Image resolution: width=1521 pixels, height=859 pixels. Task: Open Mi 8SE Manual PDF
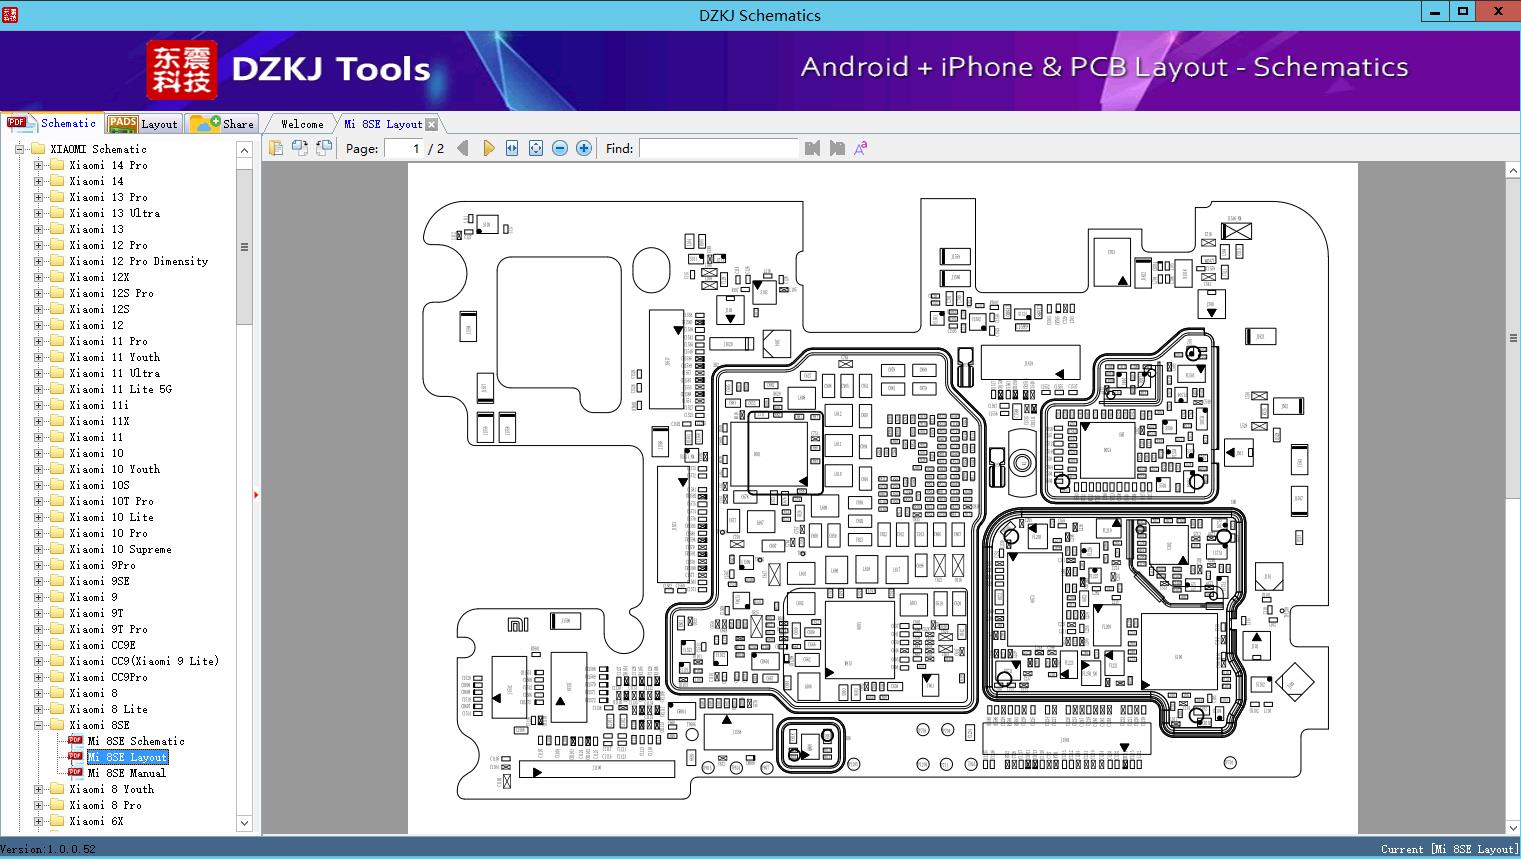pyautogui.click(x=127, y=773)
